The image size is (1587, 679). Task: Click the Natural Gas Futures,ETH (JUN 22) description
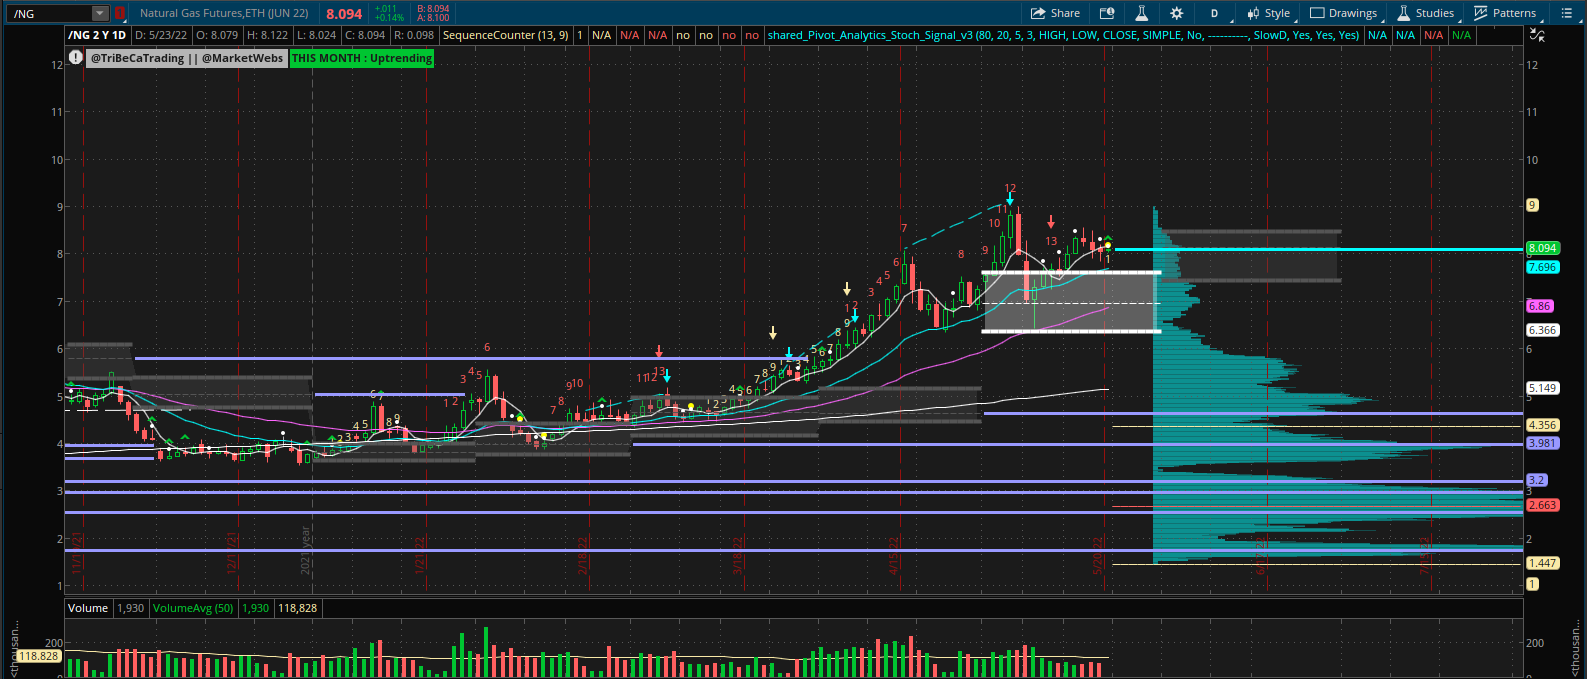pos(224,13)
